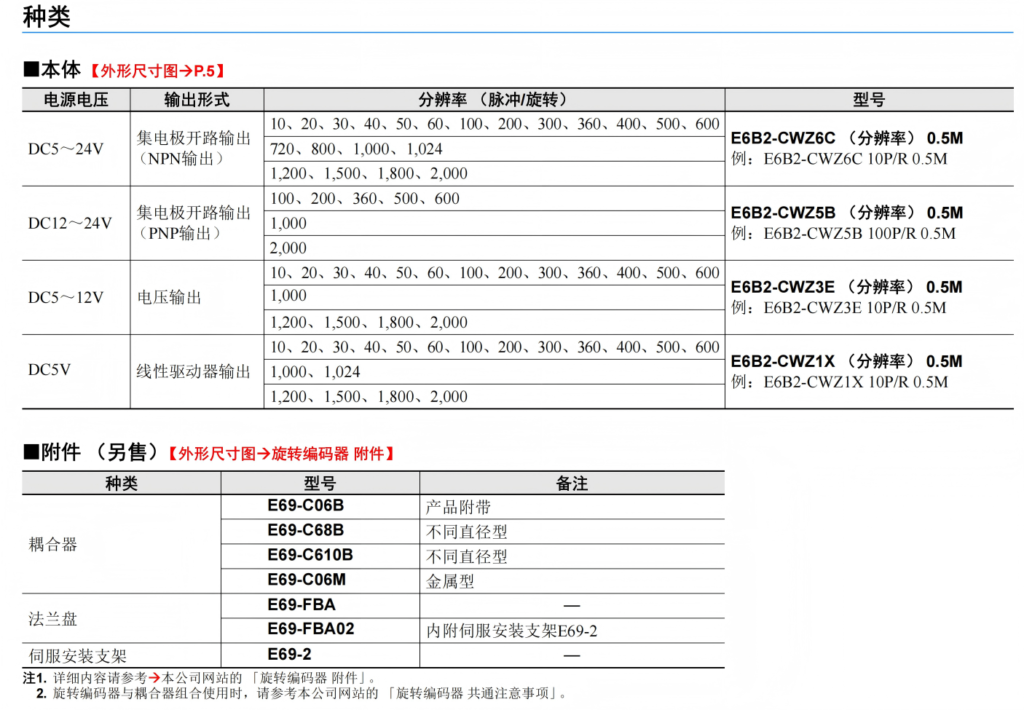Image resolution: width=1024 pixels, height=710 pixels.
Task: Select the 耦合器 category cell
Action: coord(54,544)
